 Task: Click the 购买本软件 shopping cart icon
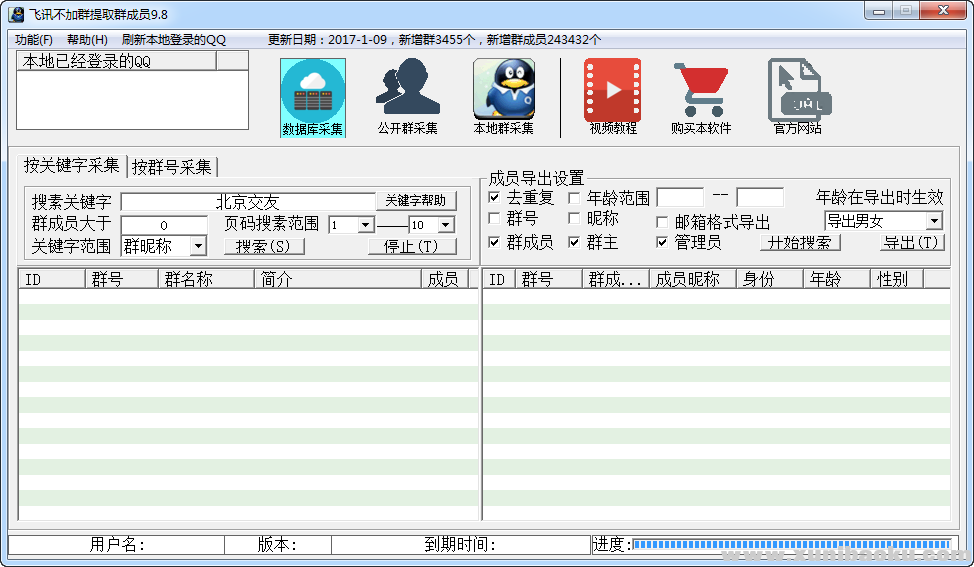point(701,91)
